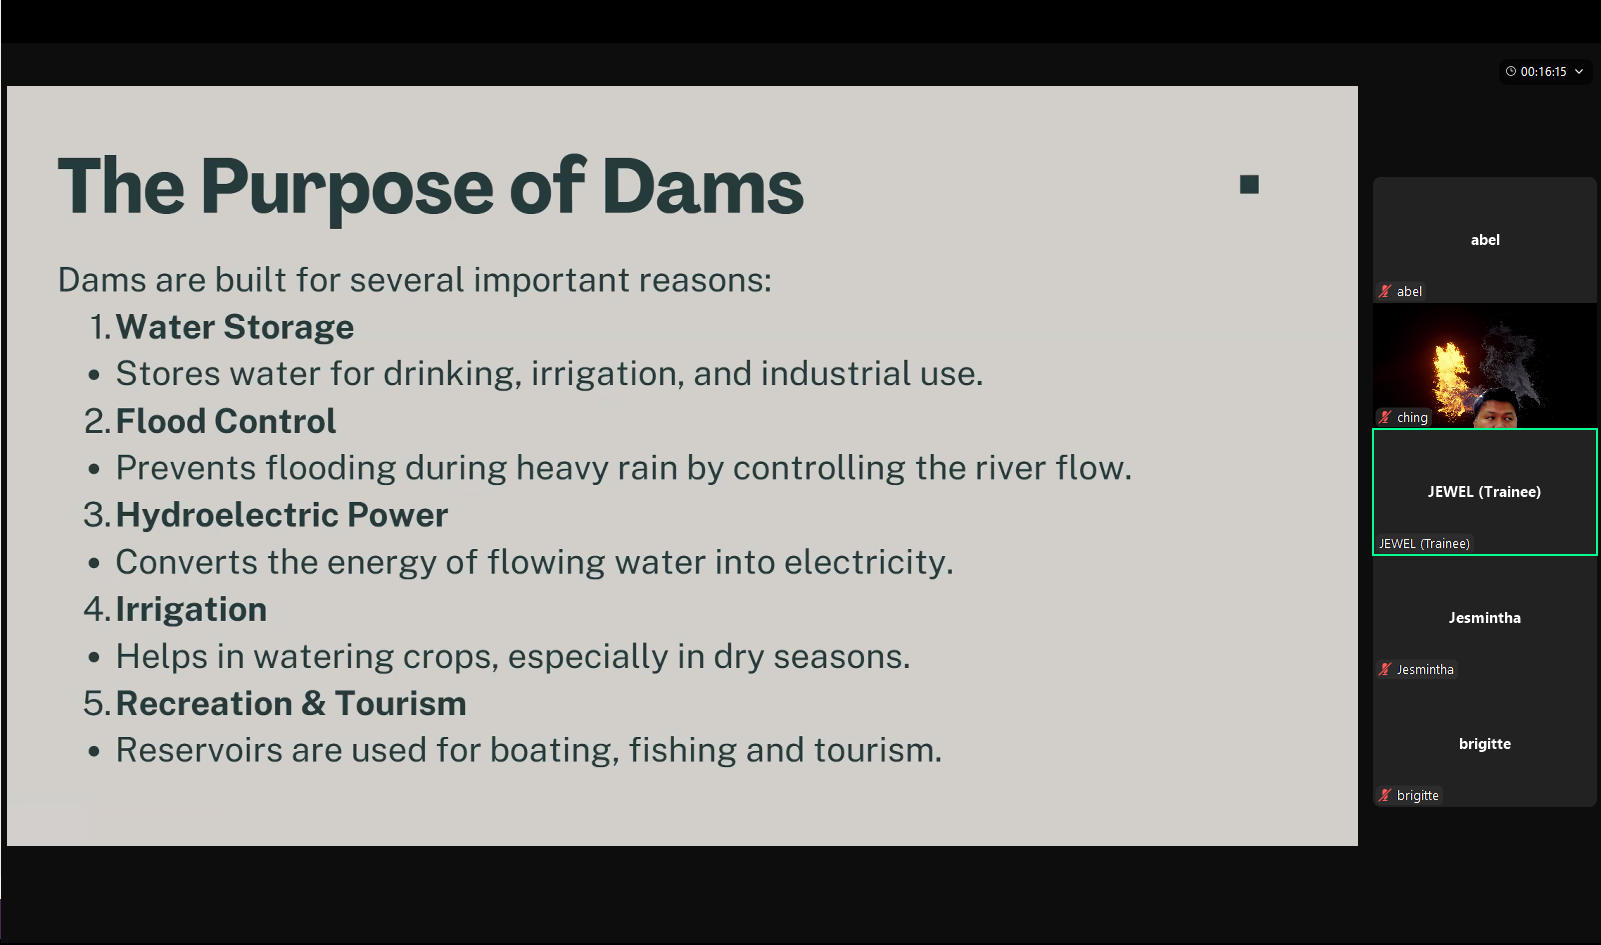Click the clock icon beside the meeting timer

tap(1511, 72)
